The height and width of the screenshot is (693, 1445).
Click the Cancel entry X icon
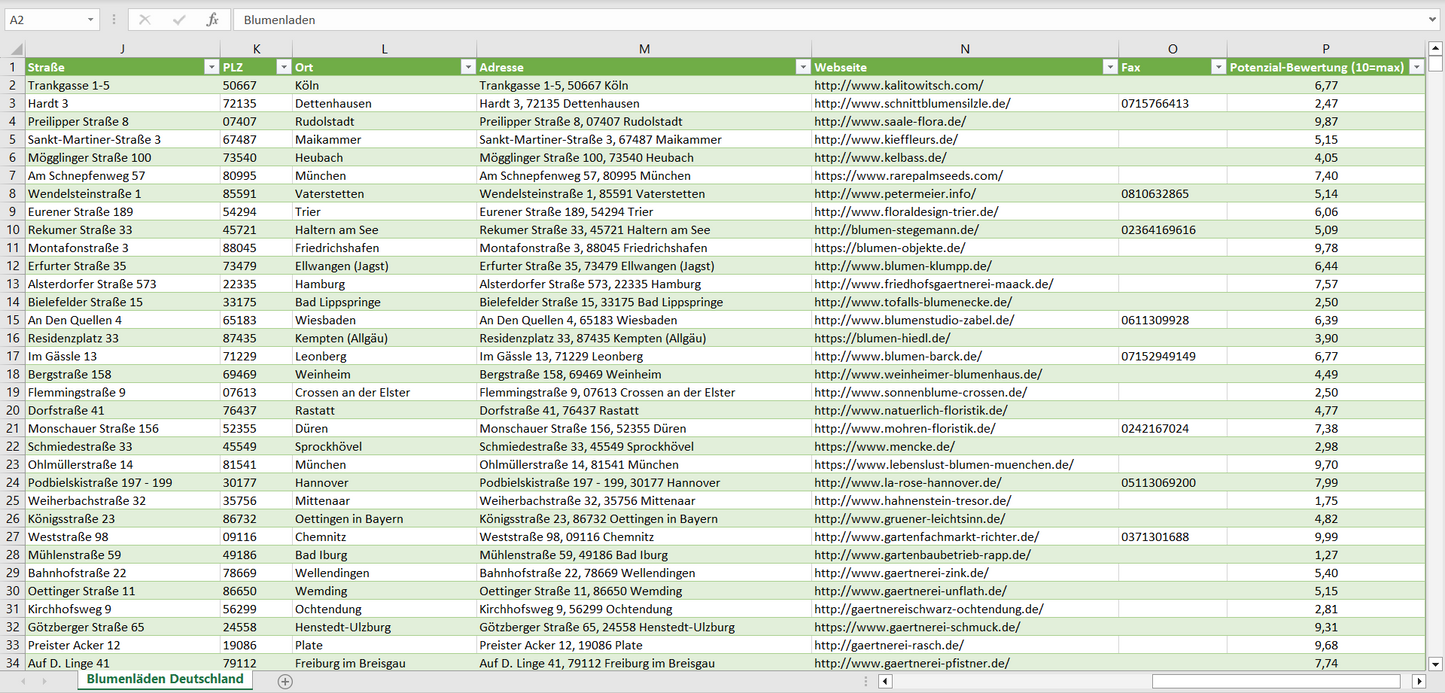pyautogui.click(x=145, y=20)
